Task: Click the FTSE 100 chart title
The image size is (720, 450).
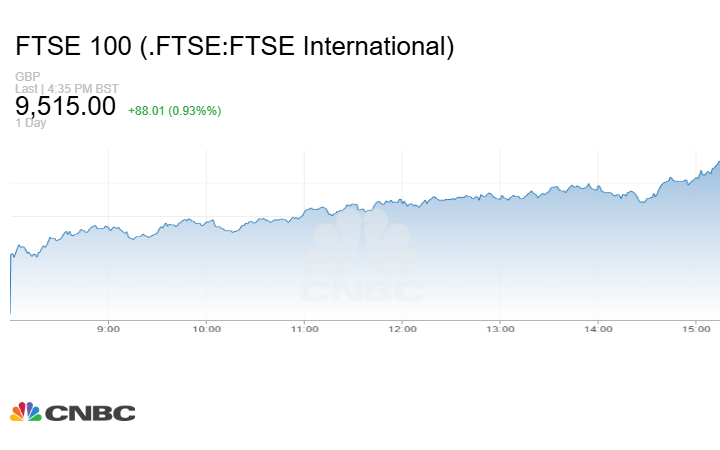Action: tap(235, 46)
